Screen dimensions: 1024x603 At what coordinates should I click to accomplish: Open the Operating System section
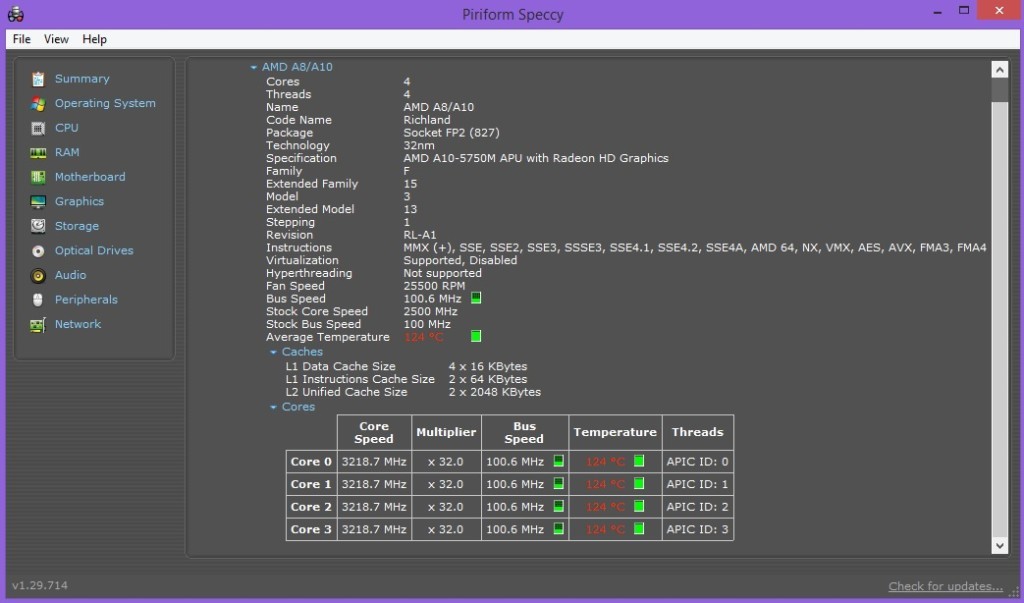click(105, 103)
